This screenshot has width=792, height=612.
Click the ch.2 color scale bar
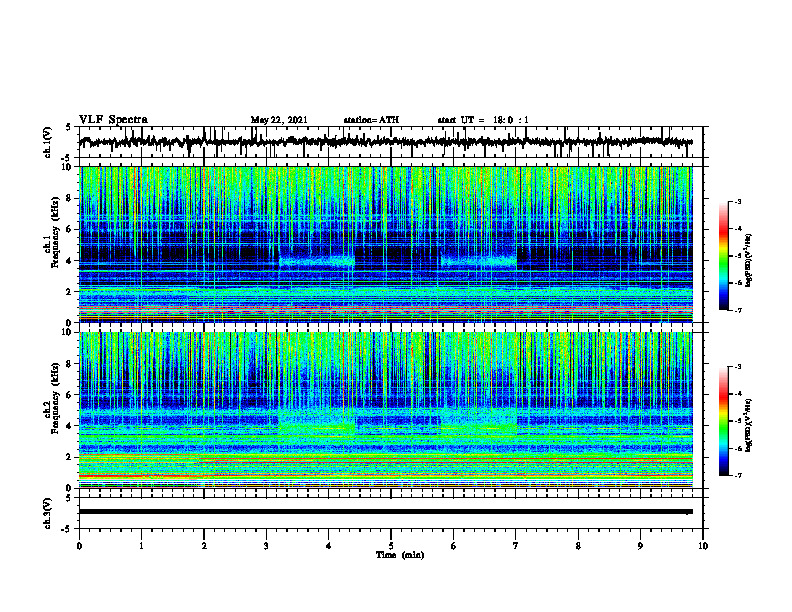[724, 421]
